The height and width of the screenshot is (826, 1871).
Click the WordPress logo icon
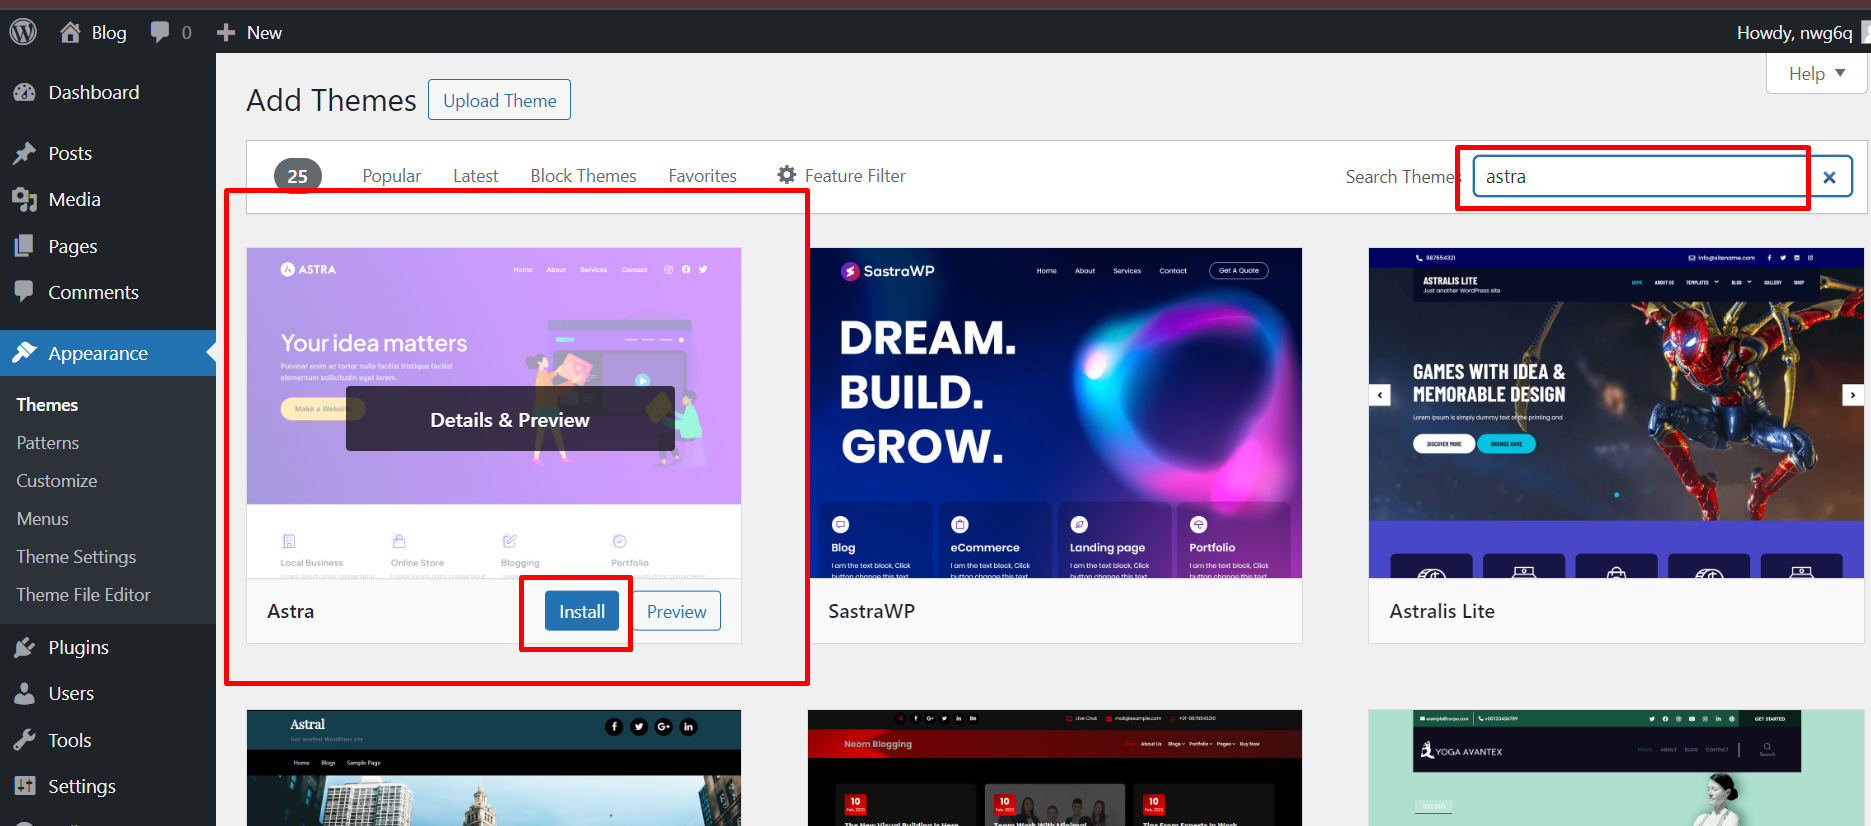(x=23, y=32)
